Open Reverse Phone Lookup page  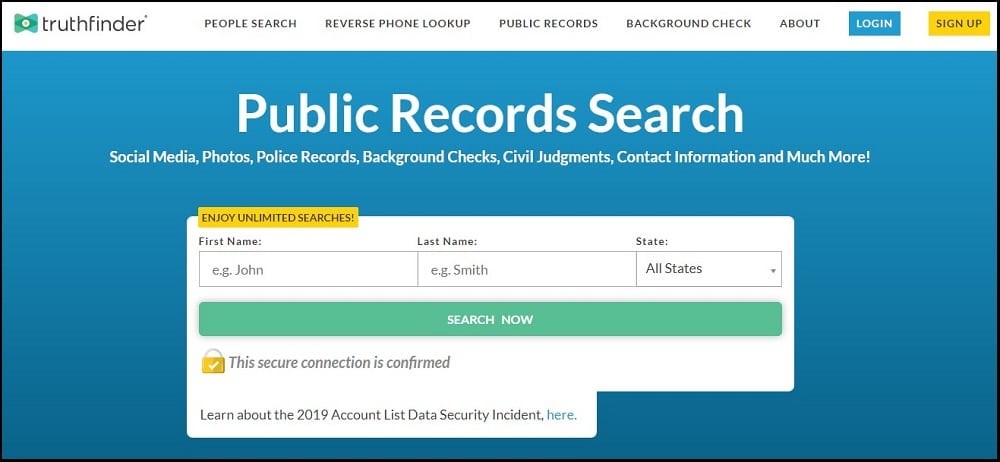(x=397, y=24)
